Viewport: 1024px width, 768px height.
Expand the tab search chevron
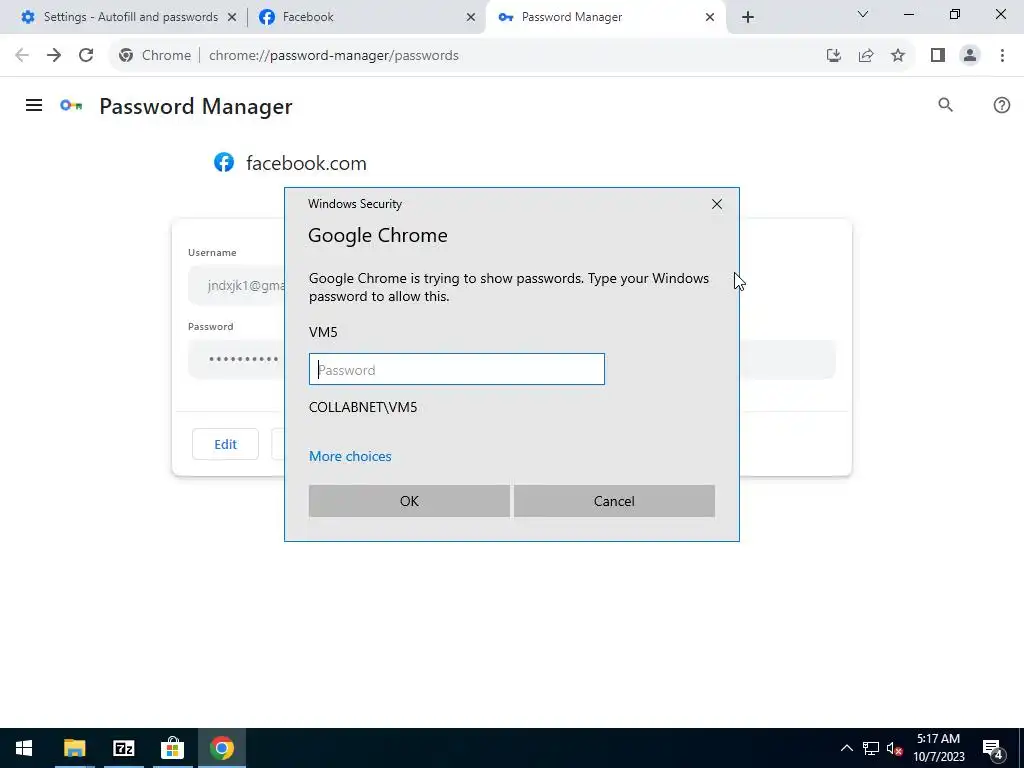click(x=863, y=14)
